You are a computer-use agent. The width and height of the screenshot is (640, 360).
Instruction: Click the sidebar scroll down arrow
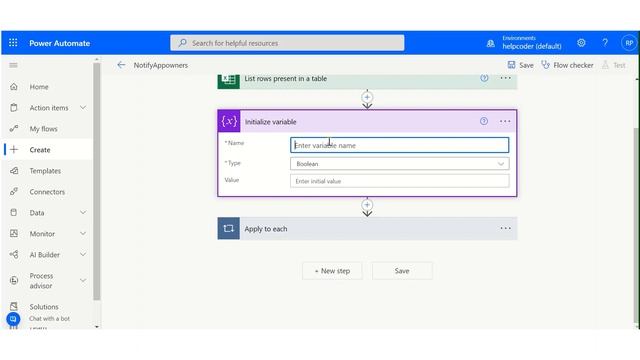tap(97, 326)
